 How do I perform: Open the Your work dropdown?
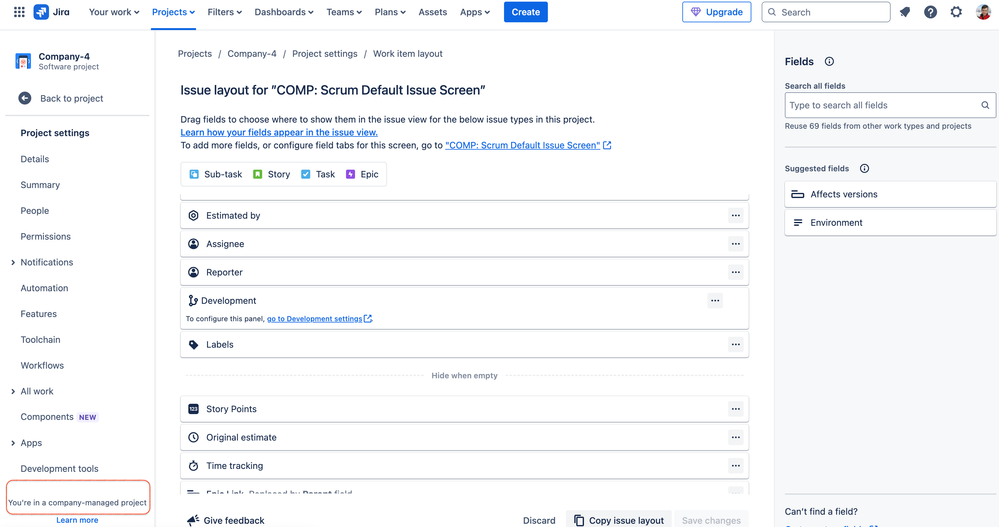[x=114, y=12]
